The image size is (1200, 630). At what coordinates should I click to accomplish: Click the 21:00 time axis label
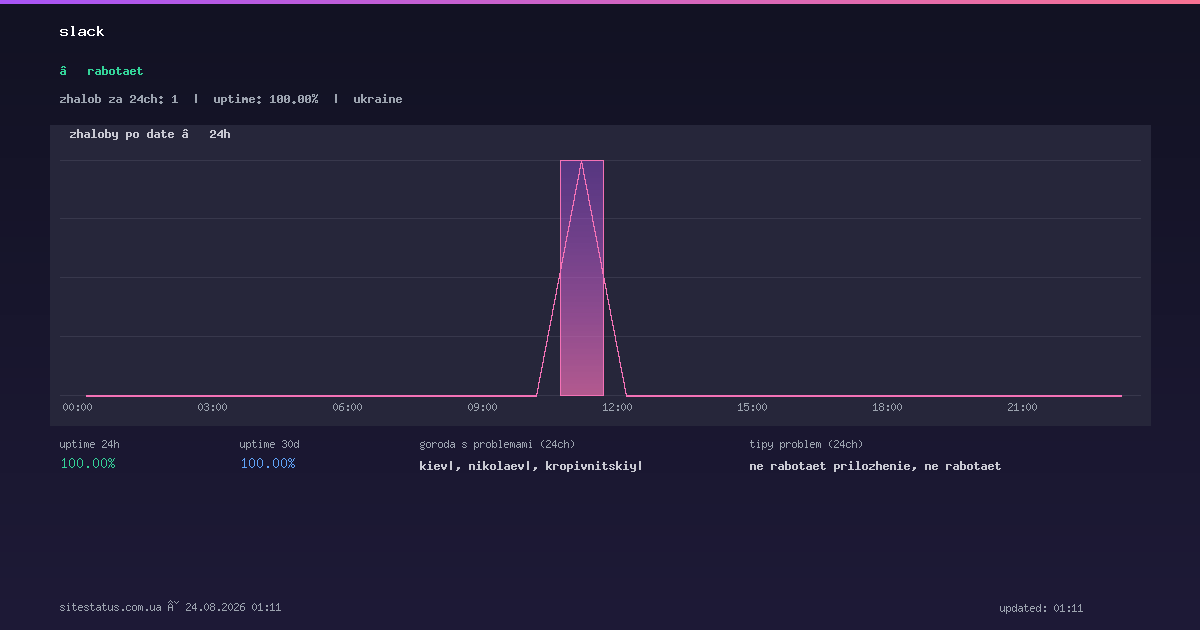point(1022,407)
